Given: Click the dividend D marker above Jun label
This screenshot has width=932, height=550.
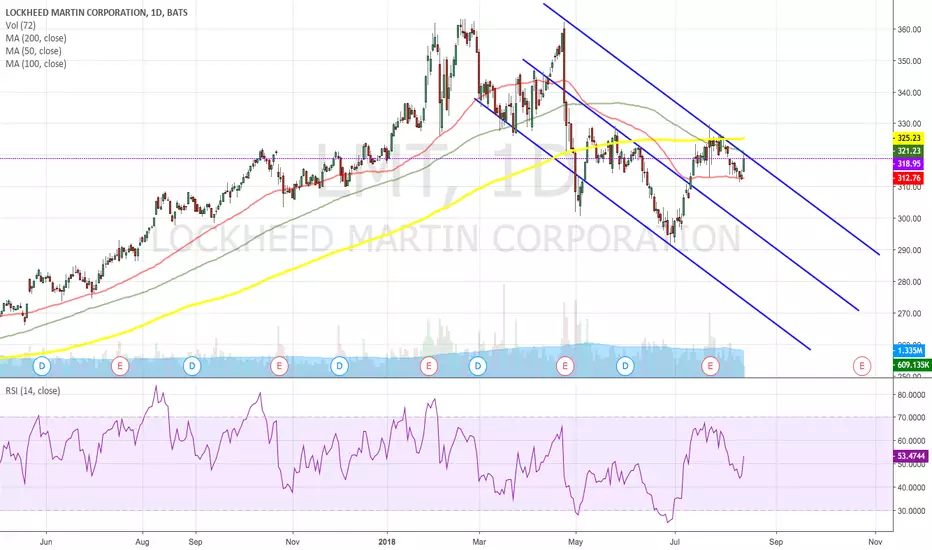Looking at the screenshot, I should point(42,366).
